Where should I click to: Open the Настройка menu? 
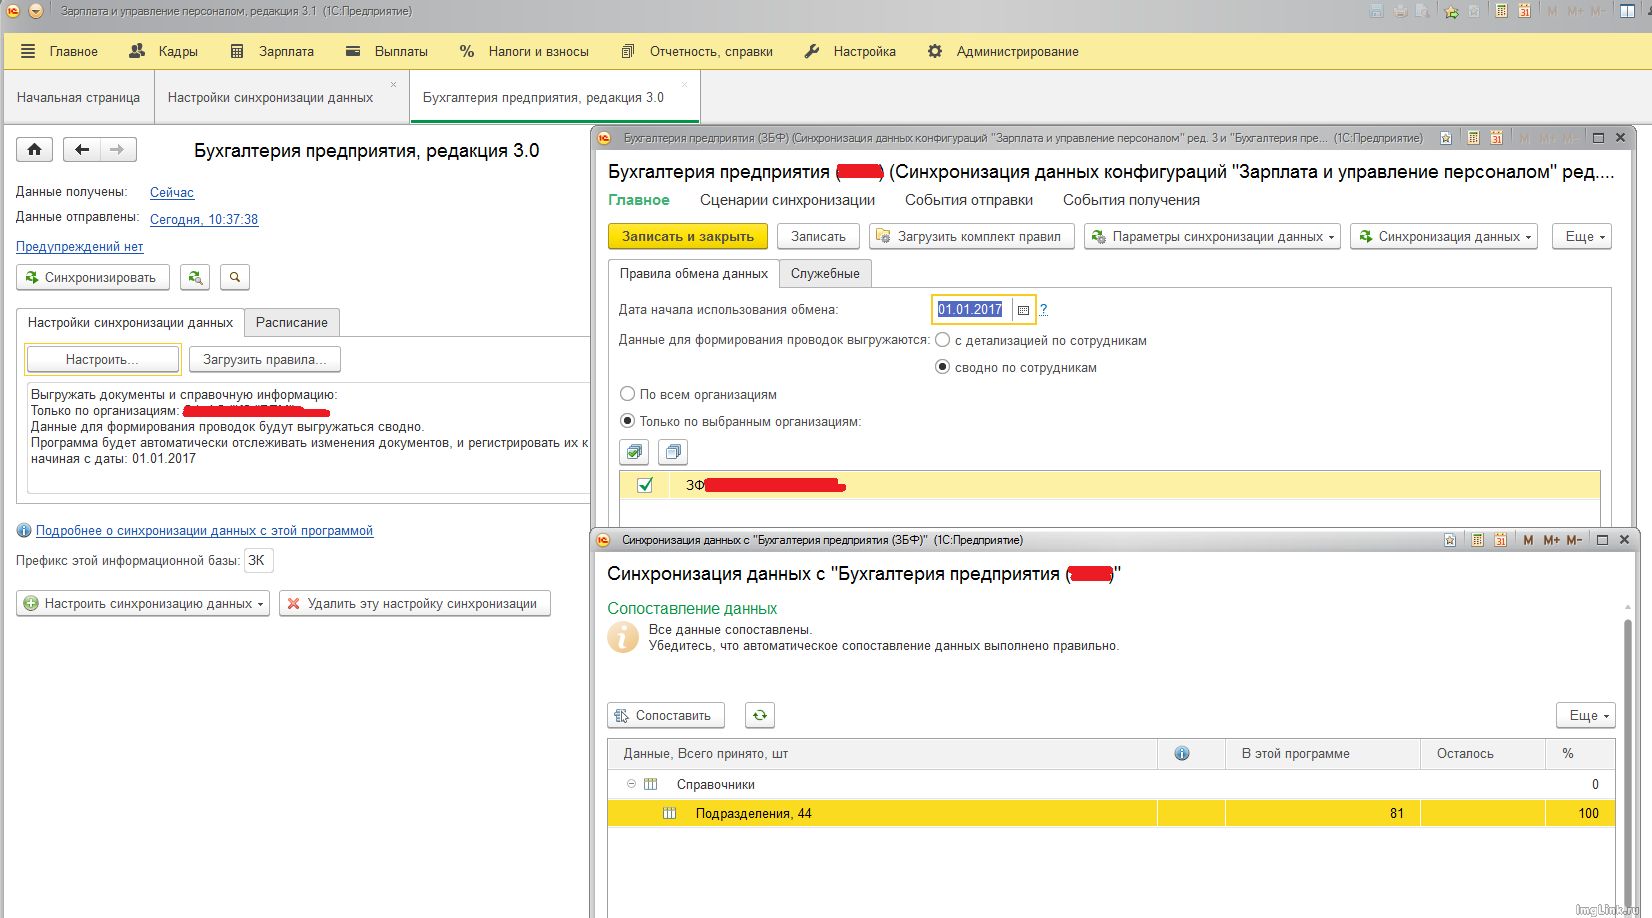point(850,51)
